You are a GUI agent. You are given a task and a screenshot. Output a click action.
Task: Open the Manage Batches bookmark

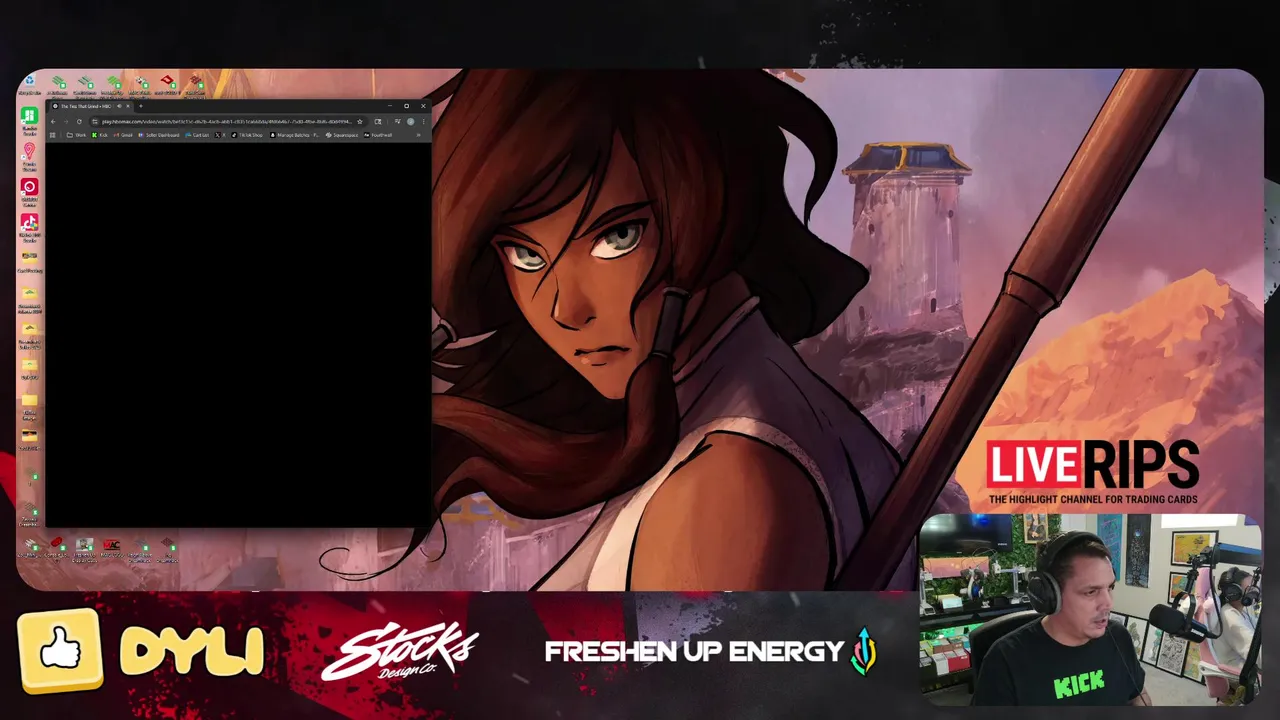[294, 135]
